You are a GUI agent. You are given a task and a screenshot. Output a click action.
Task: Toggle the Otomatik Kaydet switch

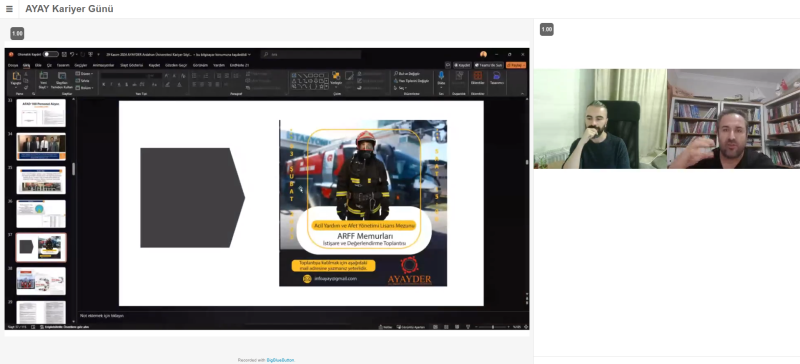pos(51,54)
